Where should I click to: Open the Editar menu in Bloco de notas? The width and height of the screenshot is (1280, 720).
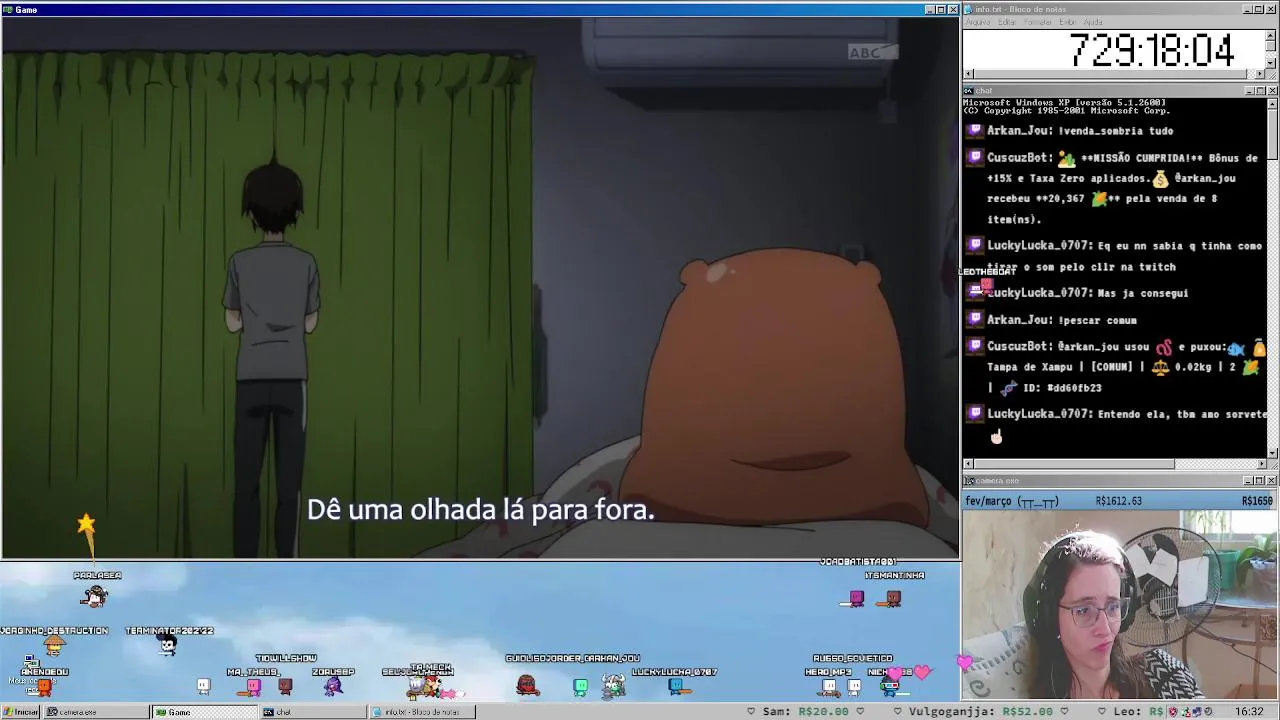pyautogui.click(x=1007, y=22)
